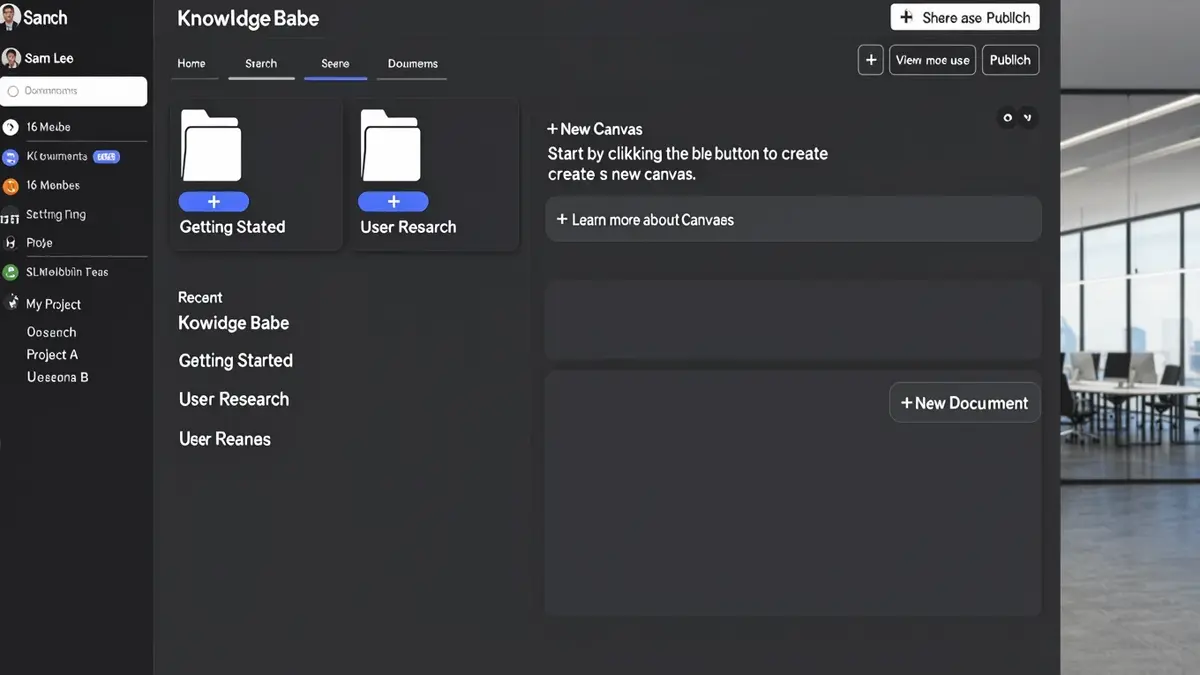Click the blue badge next to "K(ouments"
The width and height of the screenshot is (1200, 675).
[106, 157]
